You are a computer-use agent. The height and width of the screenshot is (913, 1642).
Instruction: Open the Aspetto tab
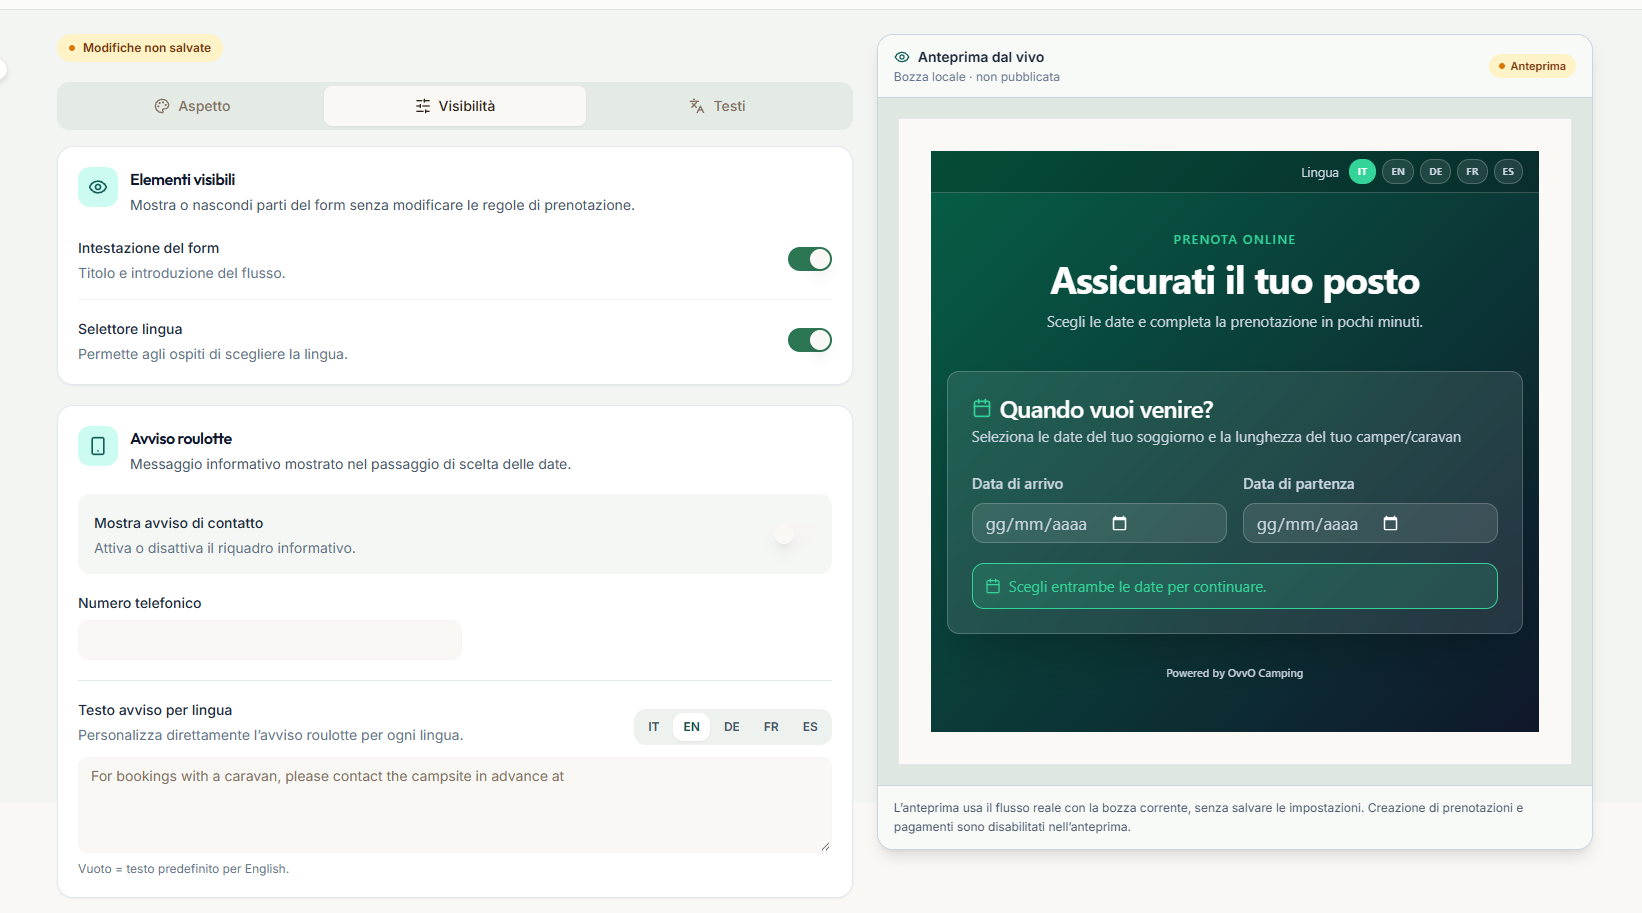(x=192, y=106)
